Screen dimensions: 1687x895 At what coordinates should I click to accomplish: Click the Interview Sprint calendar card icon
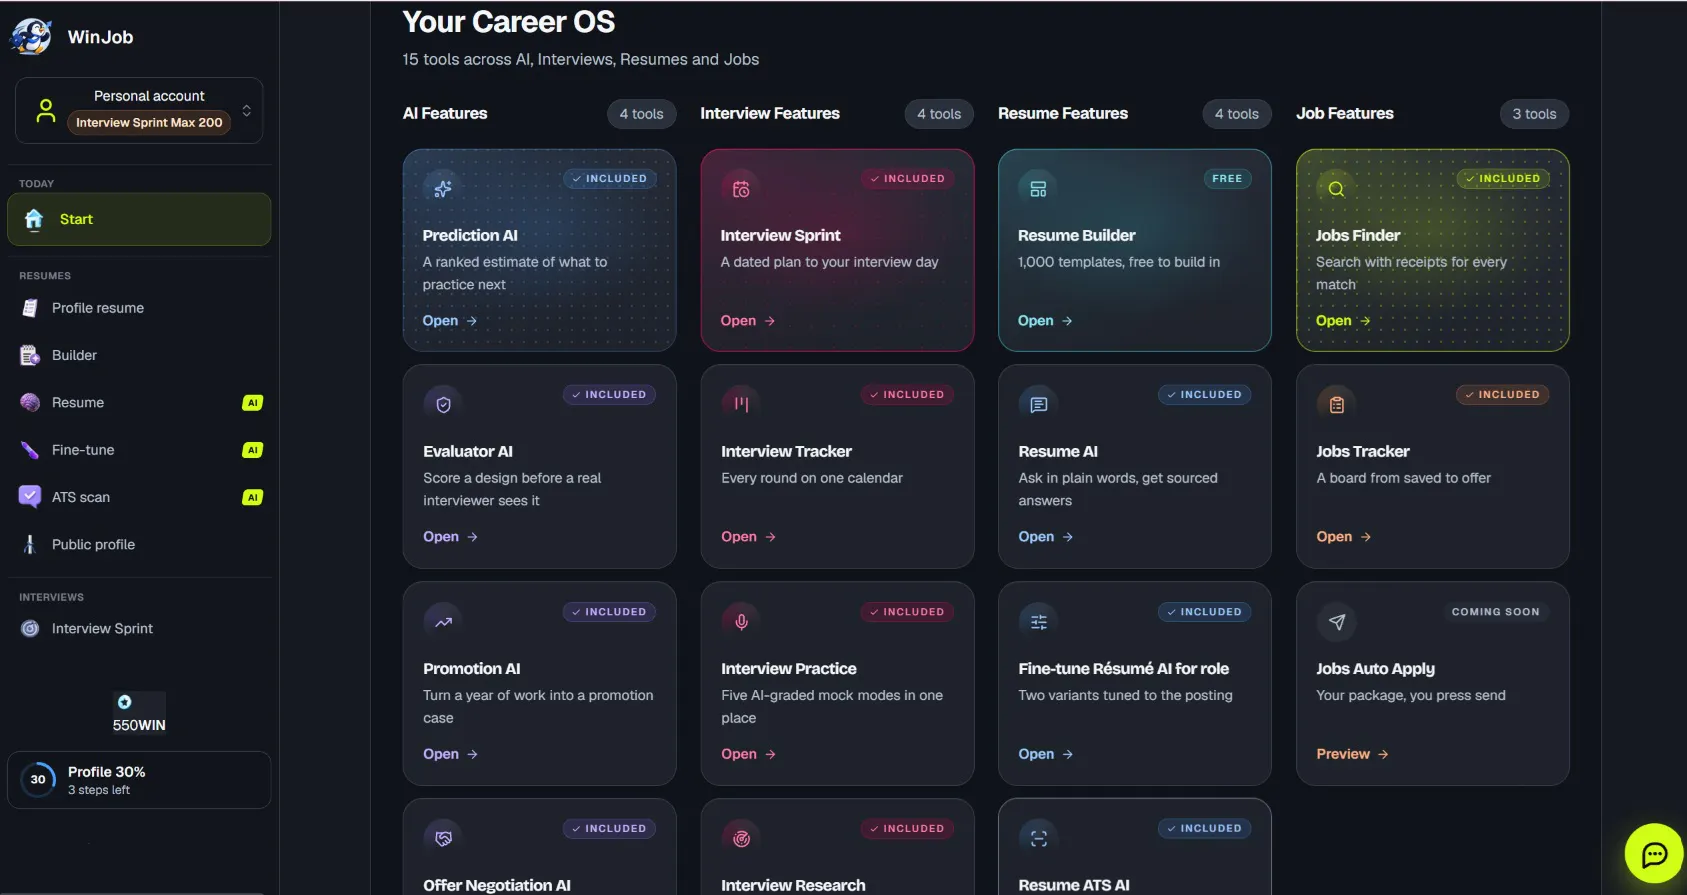[741, 189]
